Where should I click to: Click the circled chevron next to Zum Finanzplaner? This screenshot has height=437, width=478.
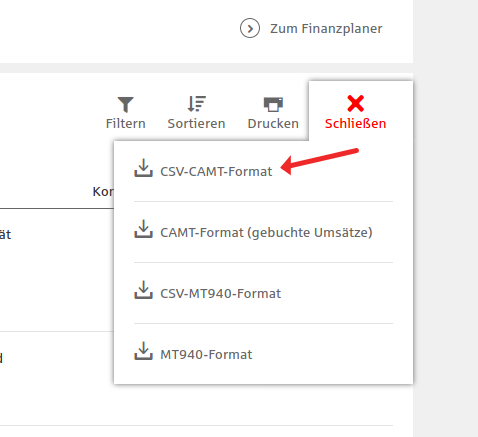point(250,28)
